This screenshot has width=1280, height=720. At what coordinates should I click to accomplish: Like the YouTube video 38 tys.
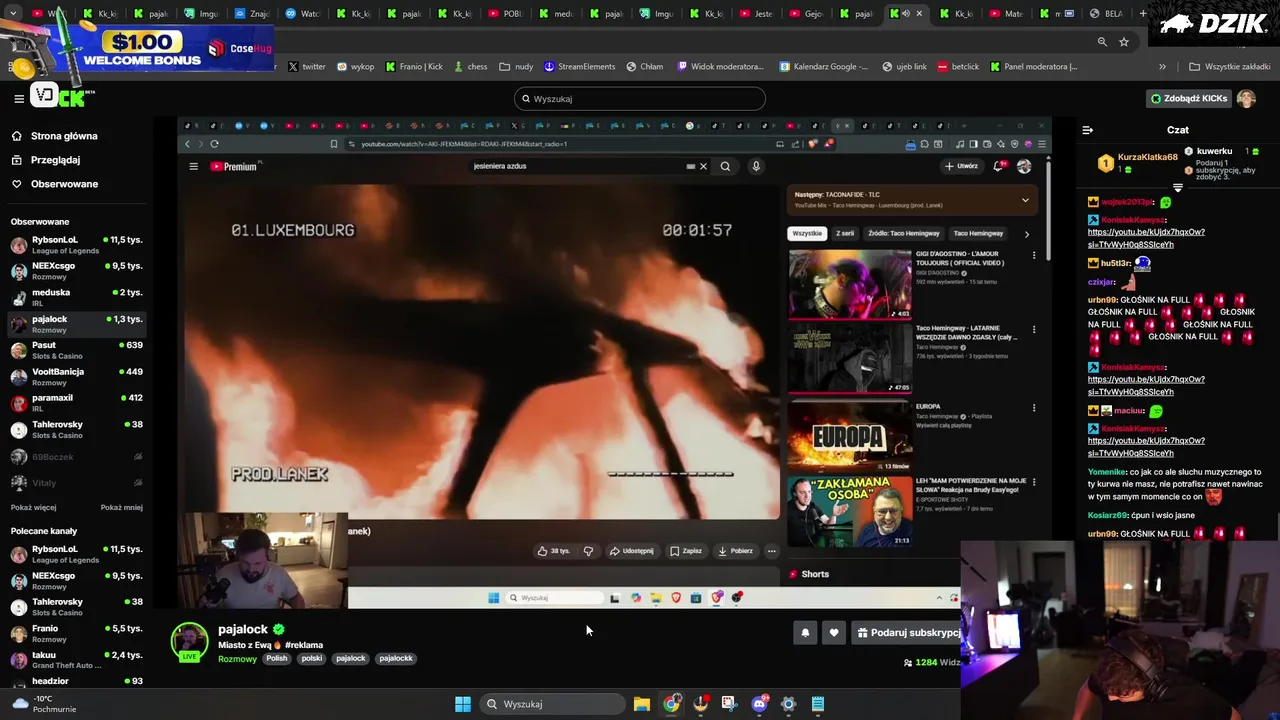point(553,551)
